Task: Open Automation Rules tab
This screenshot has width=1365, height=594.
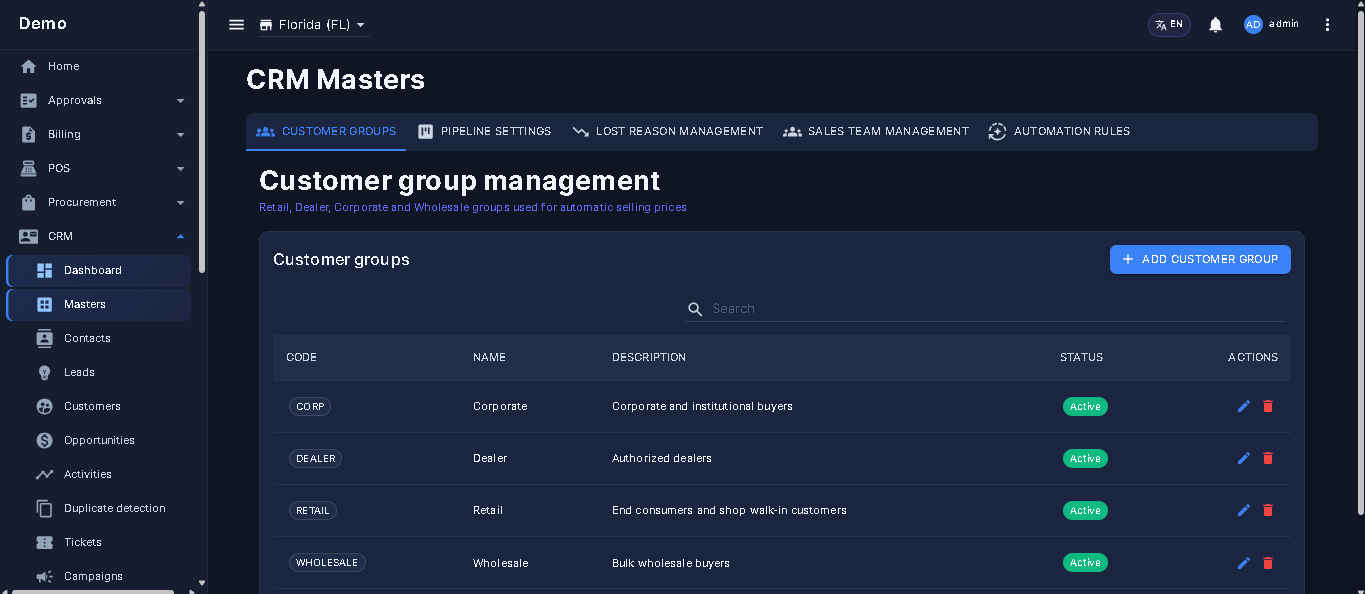Action: coord(1059,131)
